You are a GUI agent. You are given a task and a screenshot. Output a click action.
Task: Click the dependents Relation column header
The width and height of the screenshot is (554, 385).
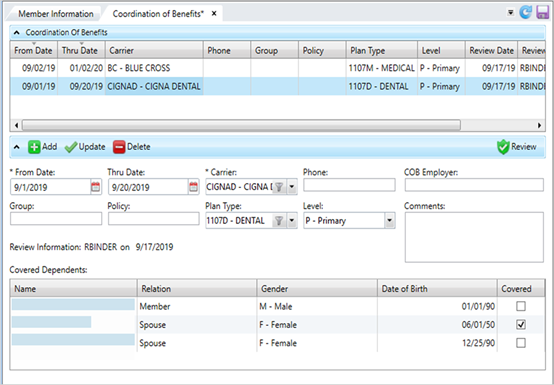pos(197,289)
